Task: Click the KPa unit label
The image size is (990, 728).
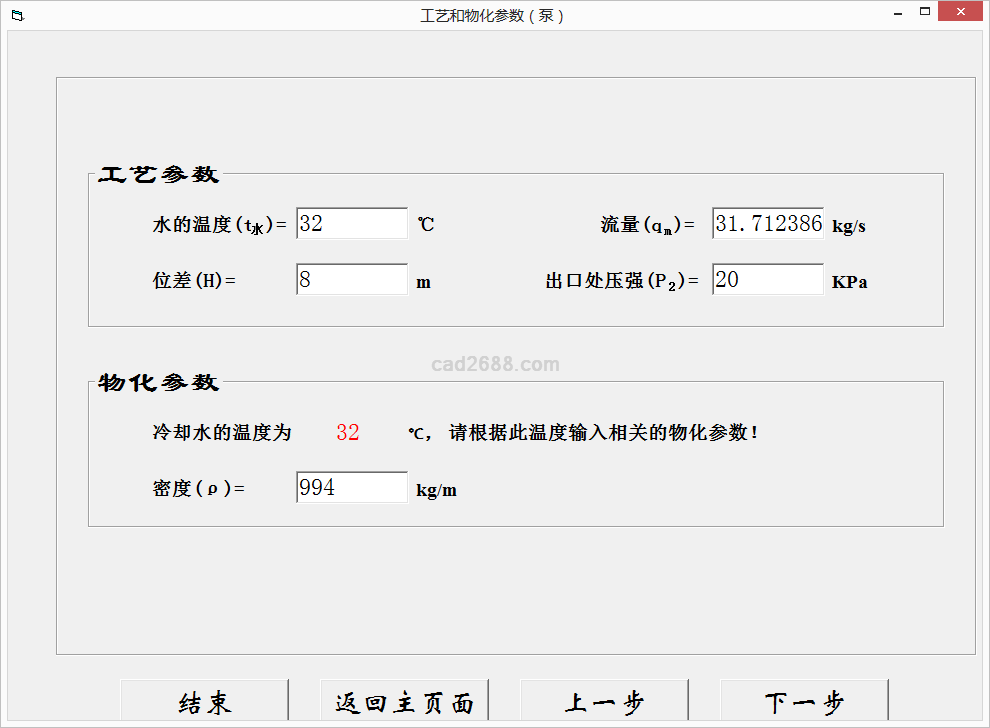Action: 850,282
